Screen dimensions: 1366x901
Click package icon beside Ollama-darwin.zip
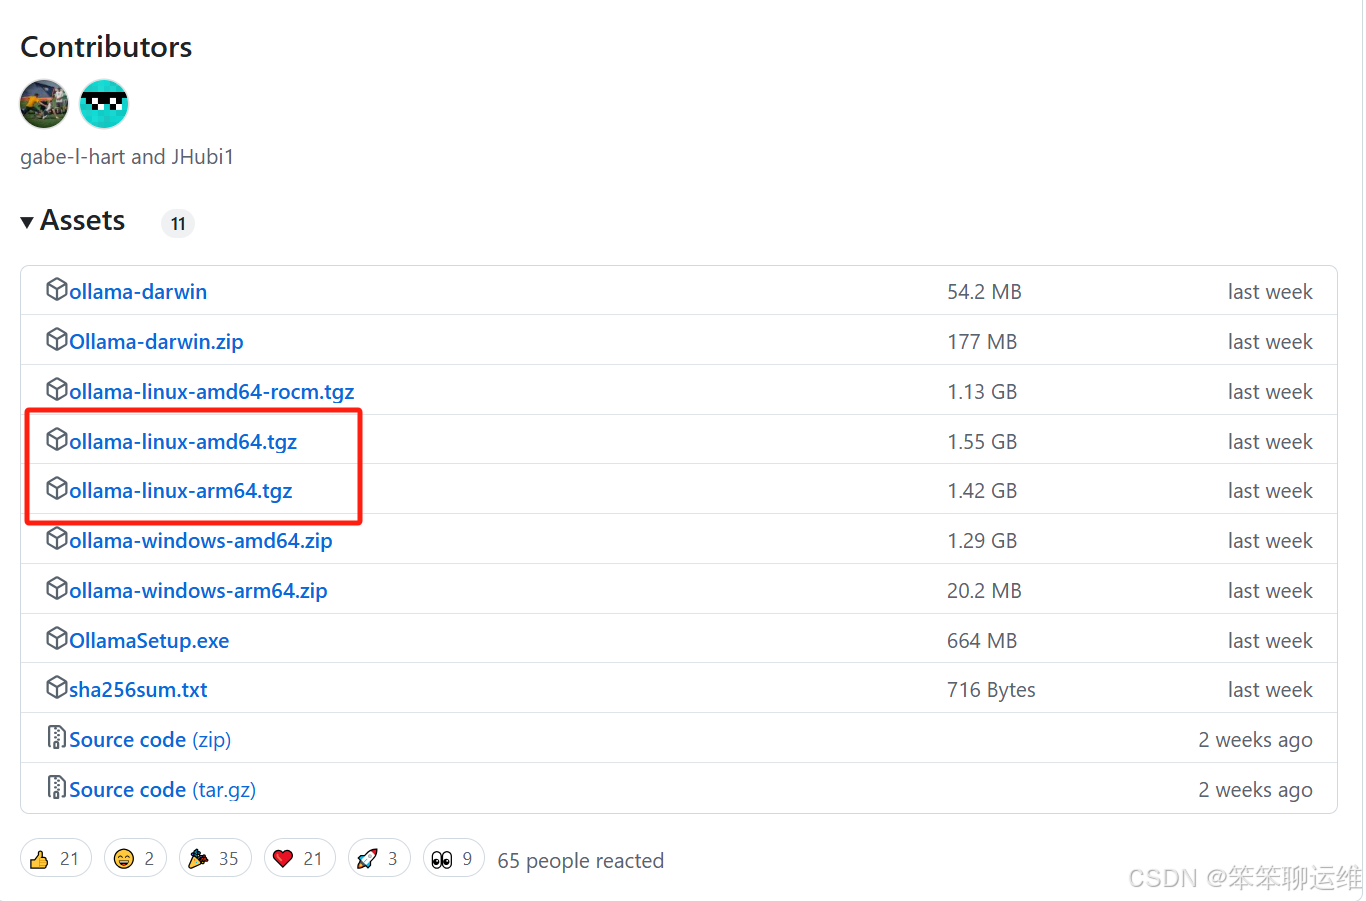click(57, 340)
